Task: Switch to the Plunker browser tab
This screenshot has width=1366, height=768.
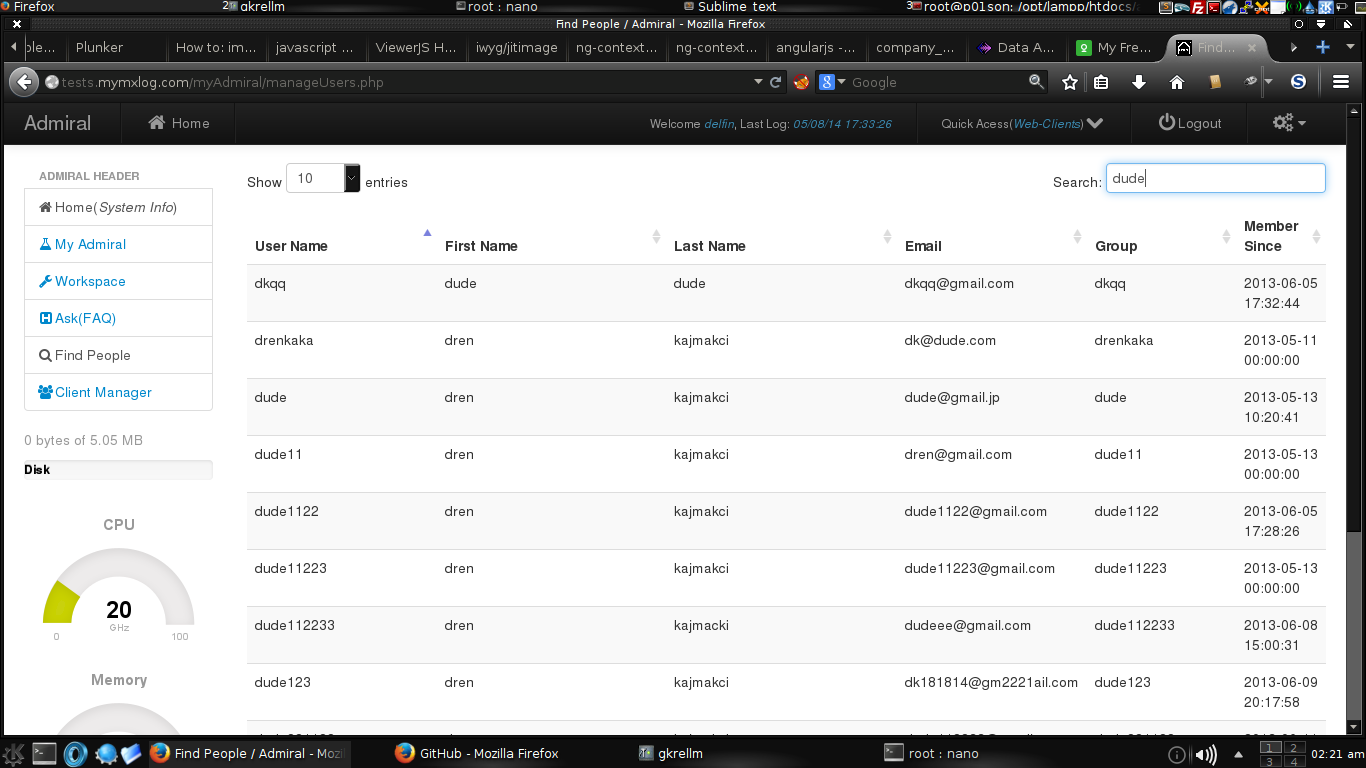Action: coord(100,47)
